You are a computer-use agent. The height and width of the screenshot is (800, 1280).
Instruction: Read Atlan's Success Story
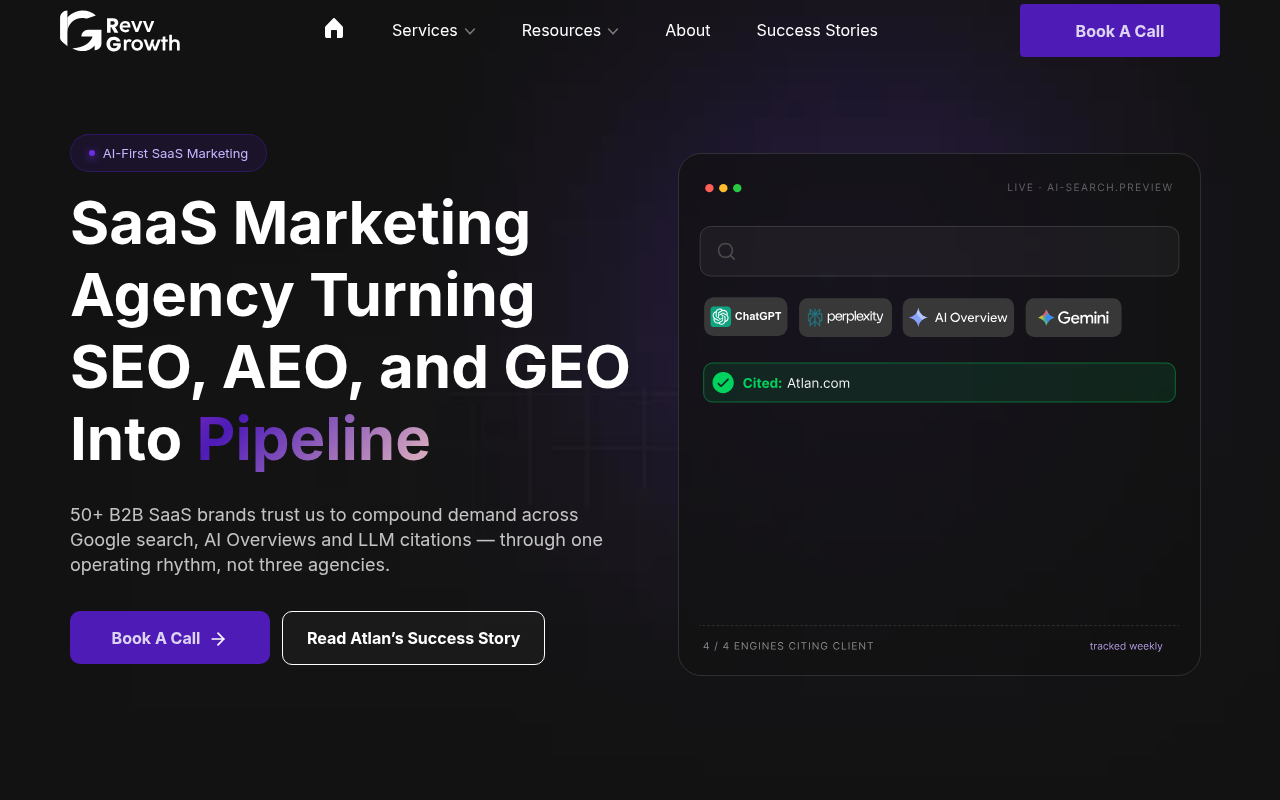(x=413, y=638)
